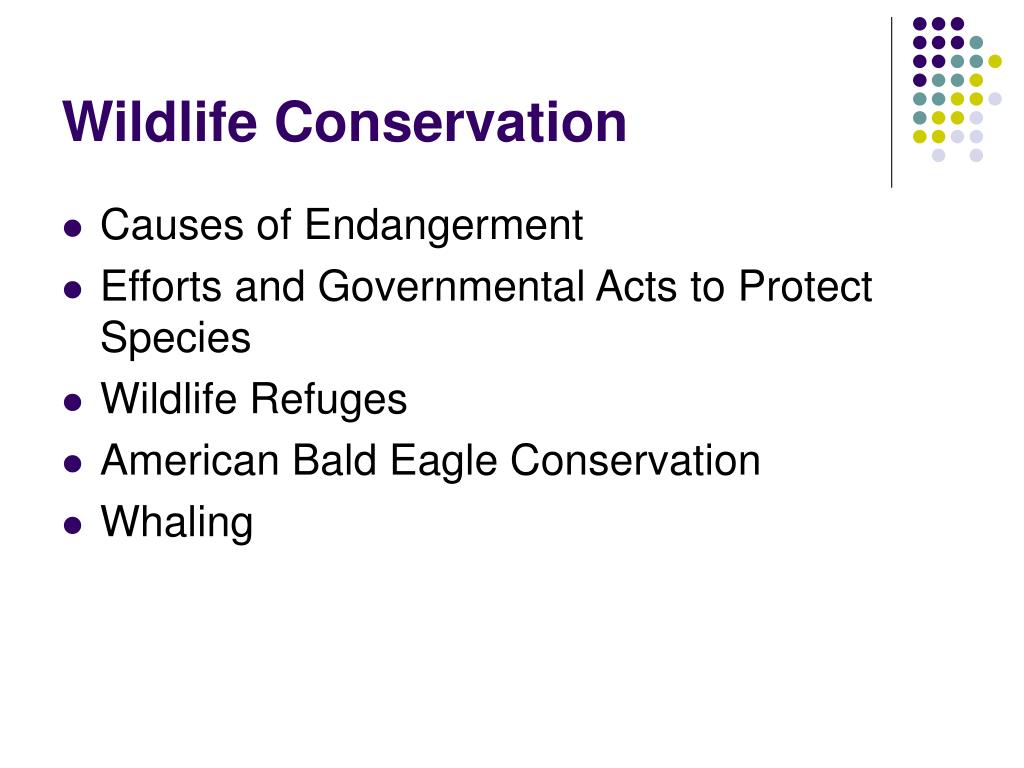
Task: Click bullet dot before Whaling
Action: 73,525
